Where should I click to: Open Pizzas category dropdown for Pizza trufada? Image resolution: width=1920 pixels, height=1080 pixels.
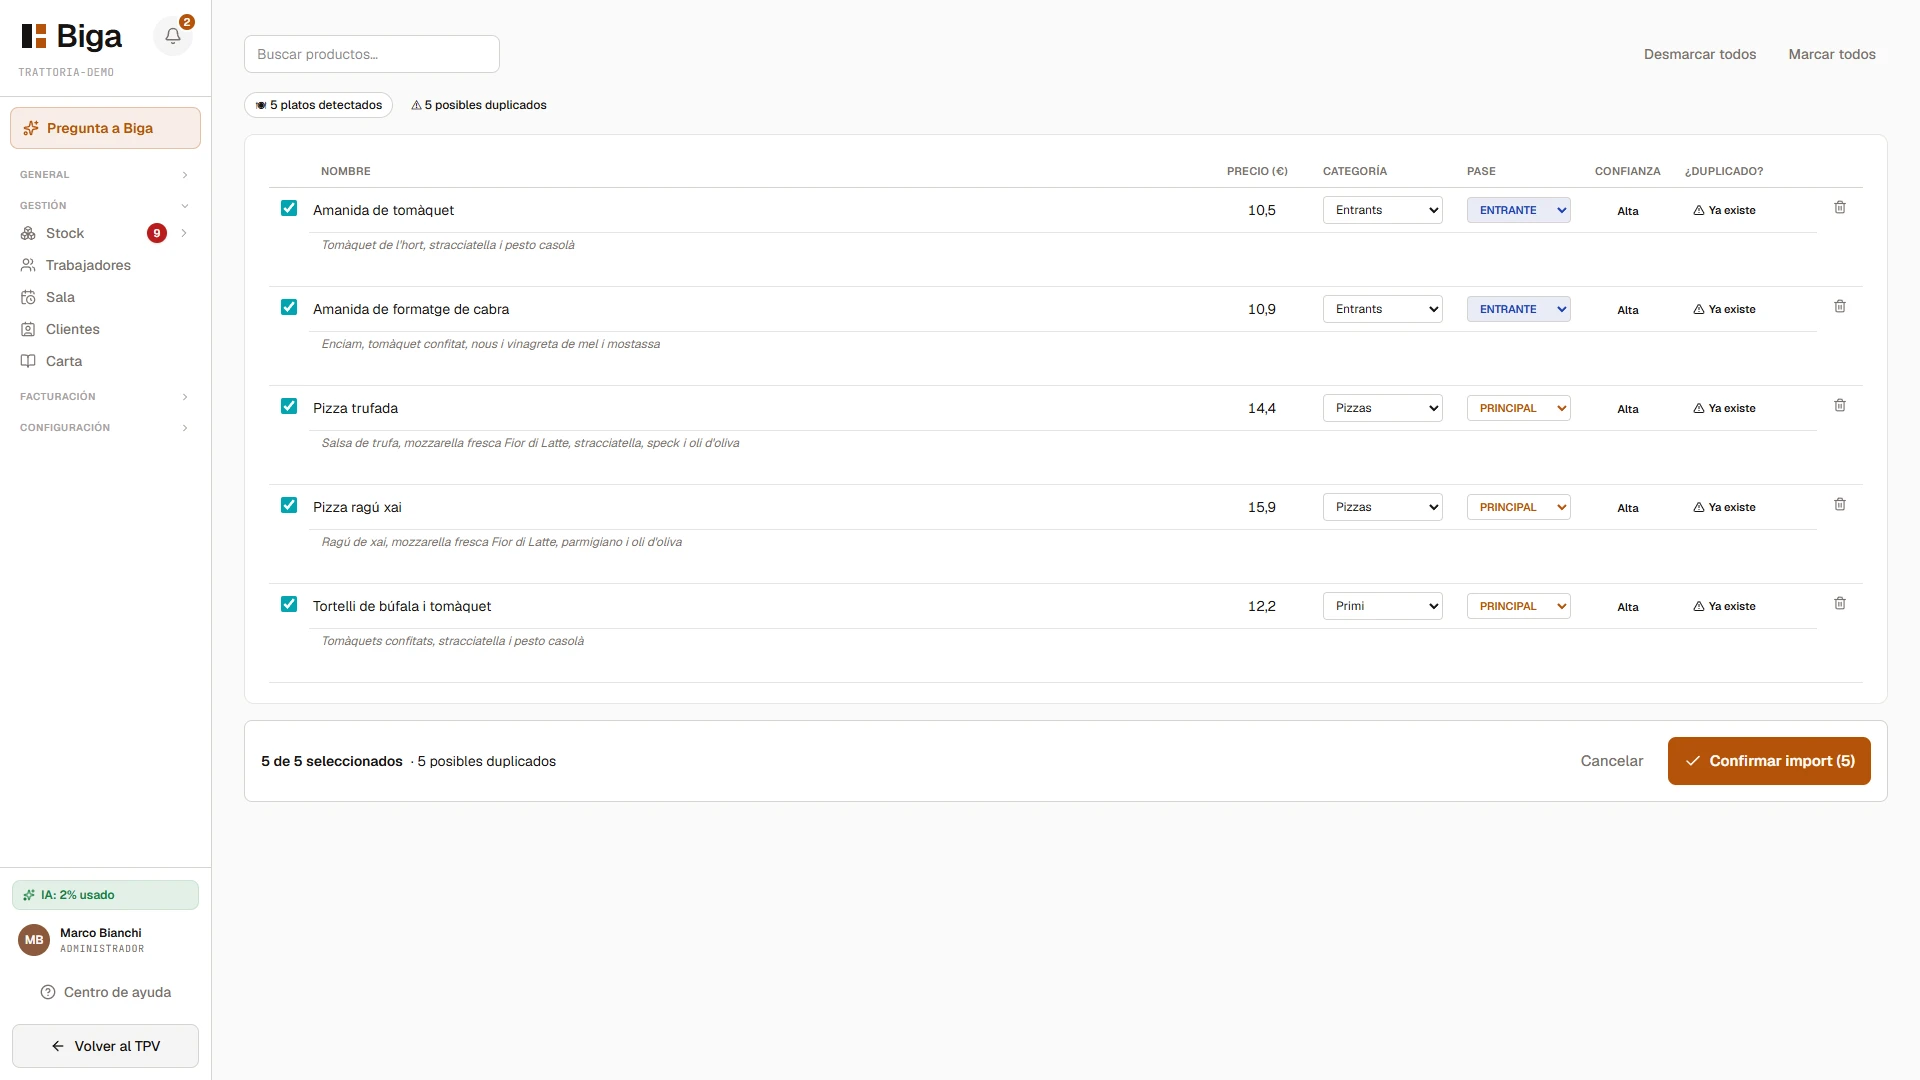pos(1383,408)
